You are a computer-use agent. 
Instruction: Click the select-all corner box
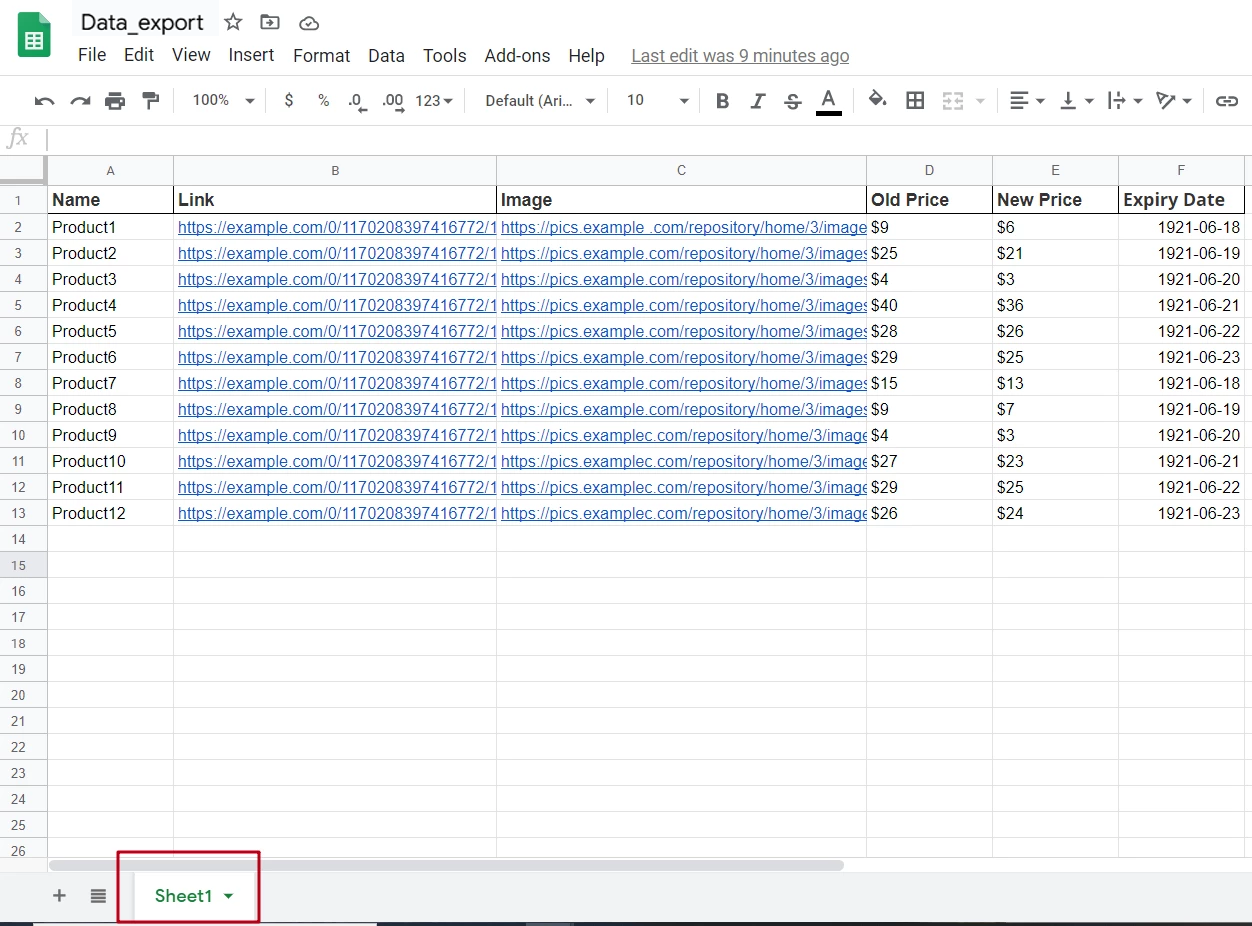click(x=23, y=170)
